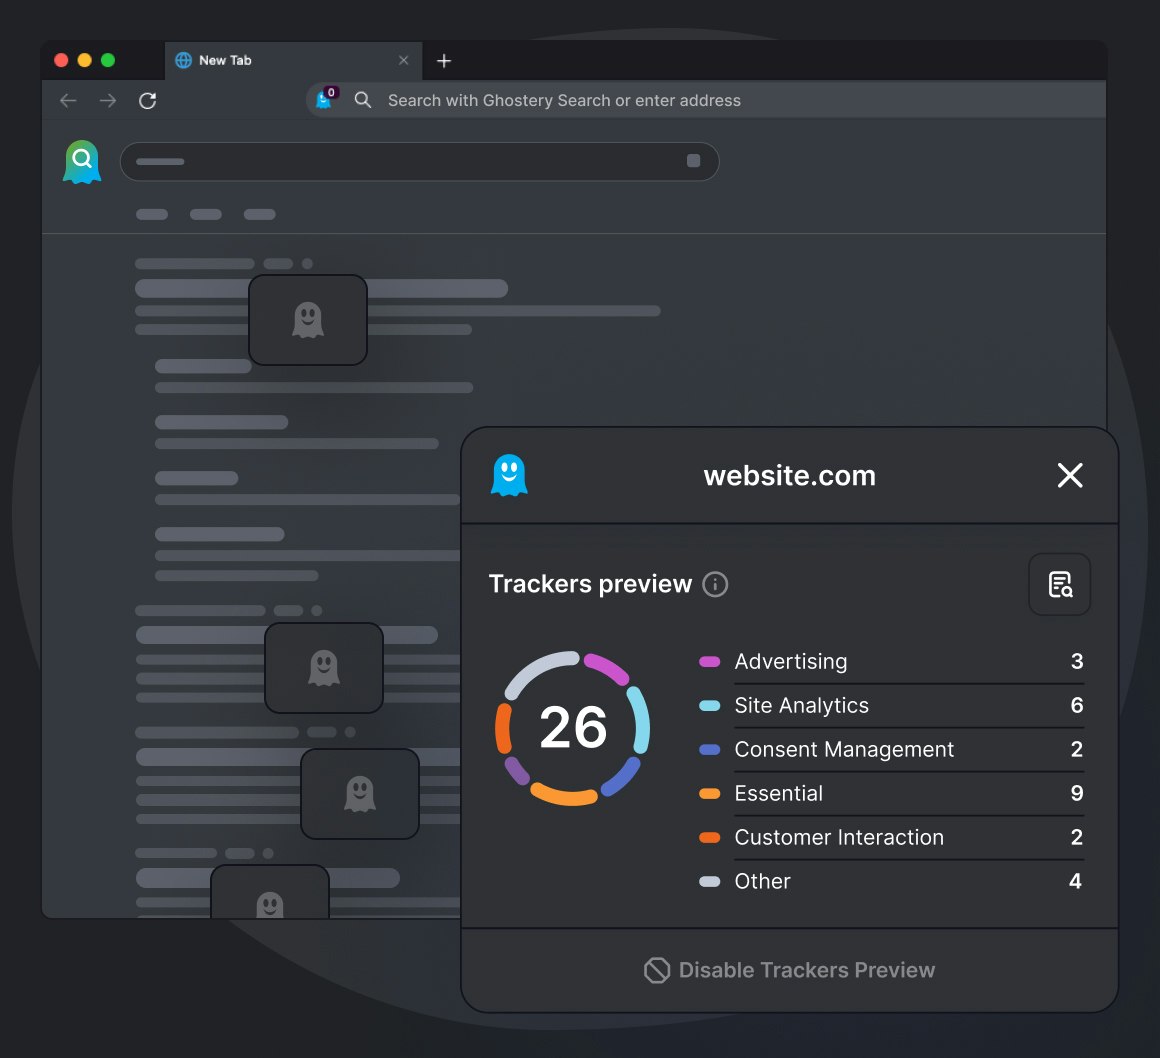
Task: Click the grey Other color pill
Action: pyautogui.click(x=709, y=881)
